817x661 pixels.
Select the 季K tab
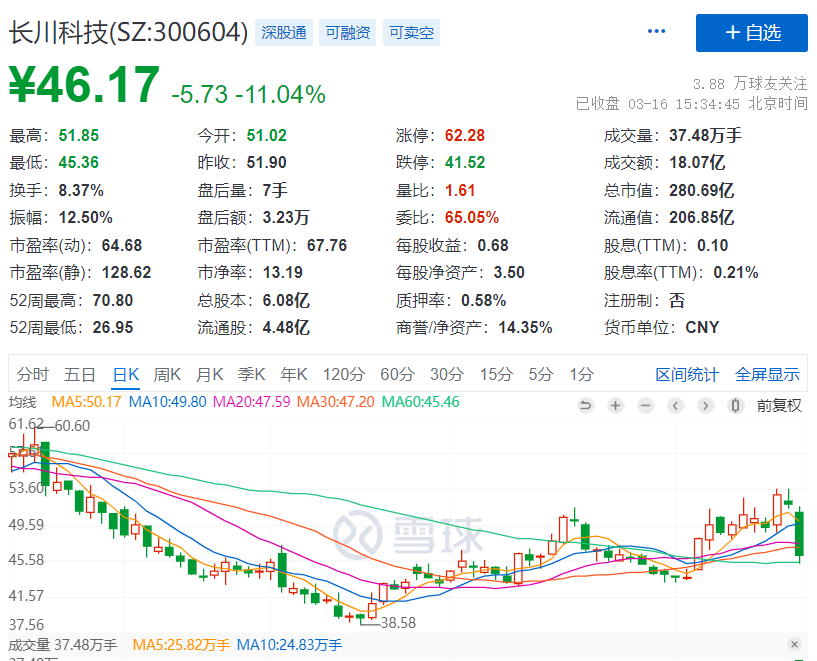252,374
